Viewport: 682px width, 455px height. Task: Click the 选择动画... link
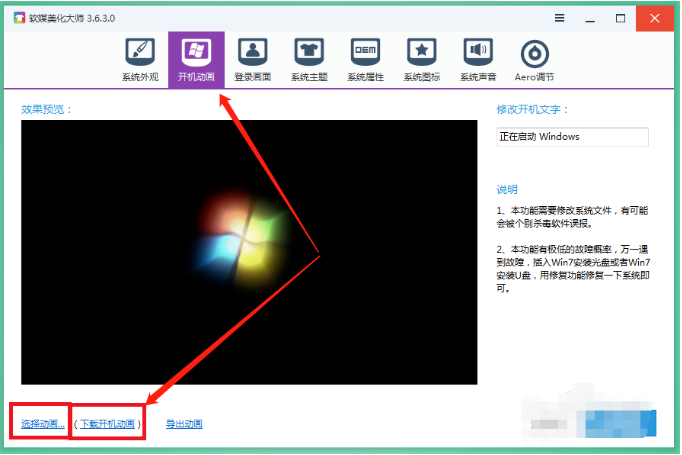coord(43,424)
